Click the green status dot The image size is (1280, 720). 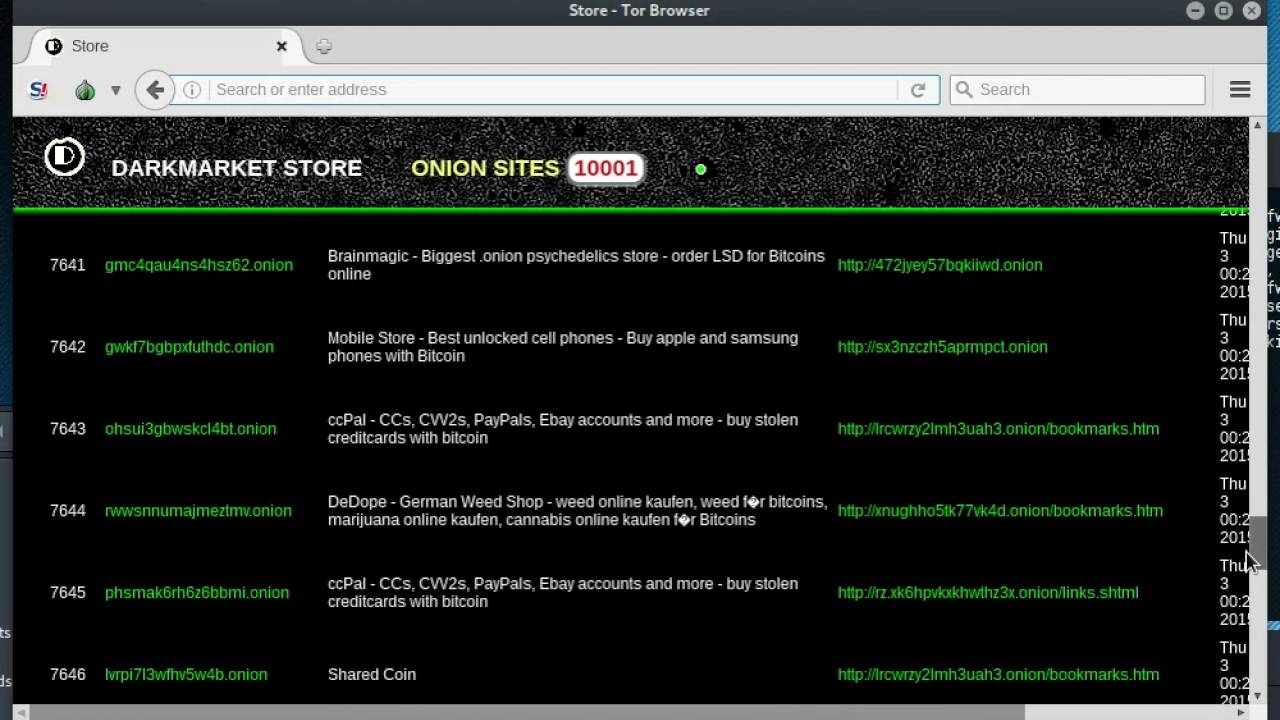point(701,170)
